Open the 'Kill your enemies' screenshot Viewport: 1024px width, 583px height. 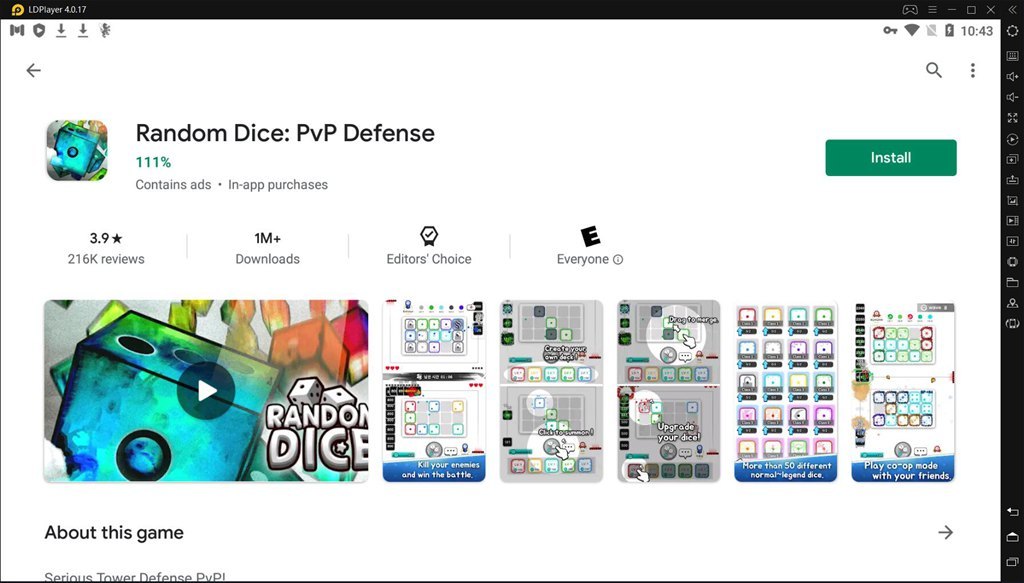[434, 391]
